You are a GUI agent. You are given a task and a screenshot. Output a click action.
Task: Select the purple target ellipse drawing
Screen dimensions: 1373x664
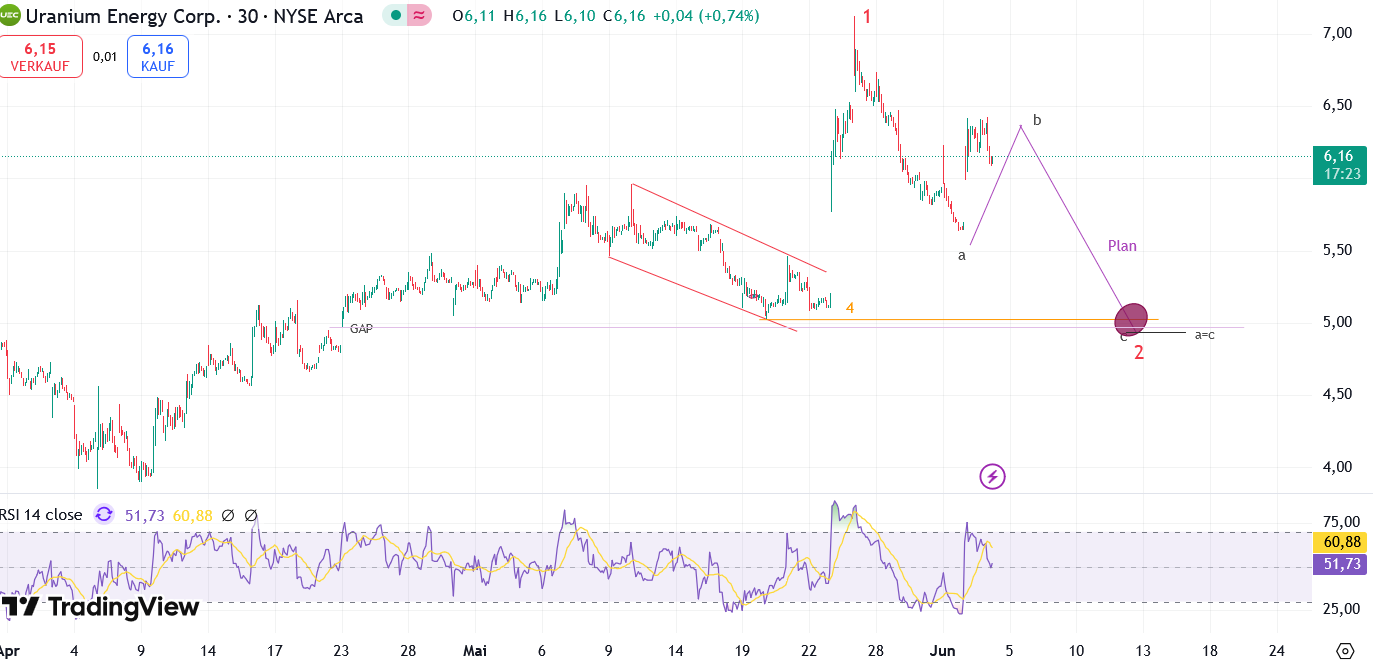[1131, 319]
